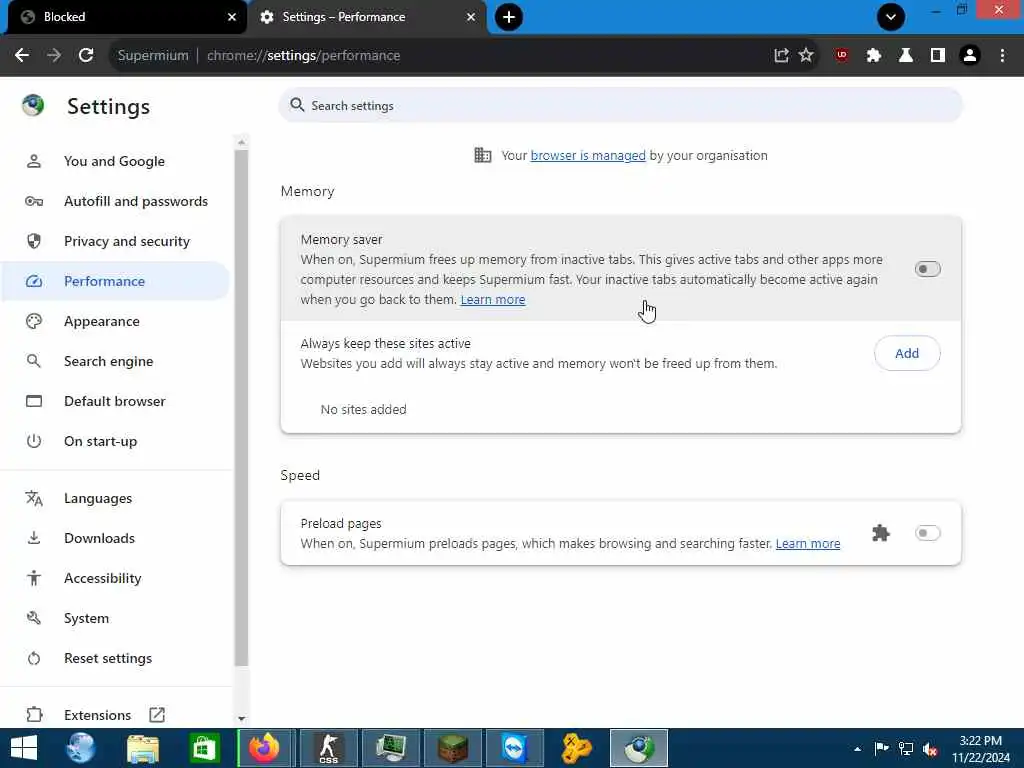Open the profile avatar menu
The width and height of the screenshot is (1024, 768).
click(x=970, y=56)
